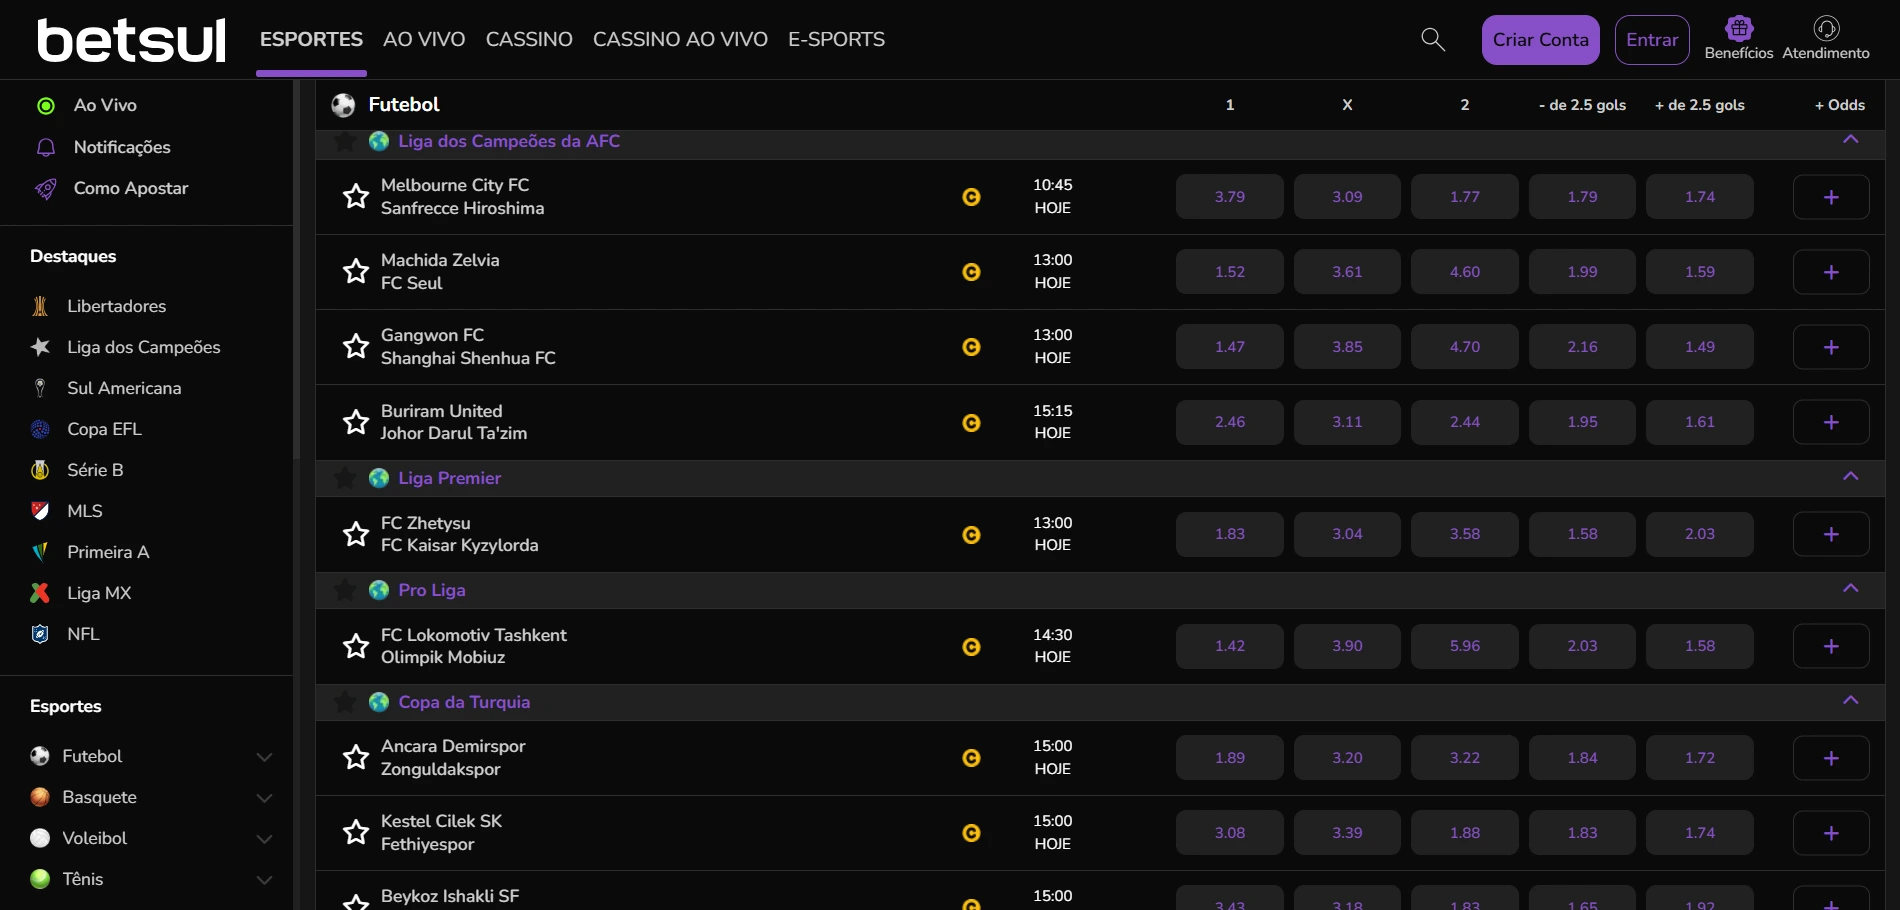Favorite the Melbourne City FC vs Sanfrecce Hiroshima match
This screenshot has width=1900, height=910.
tap(356, 196)
